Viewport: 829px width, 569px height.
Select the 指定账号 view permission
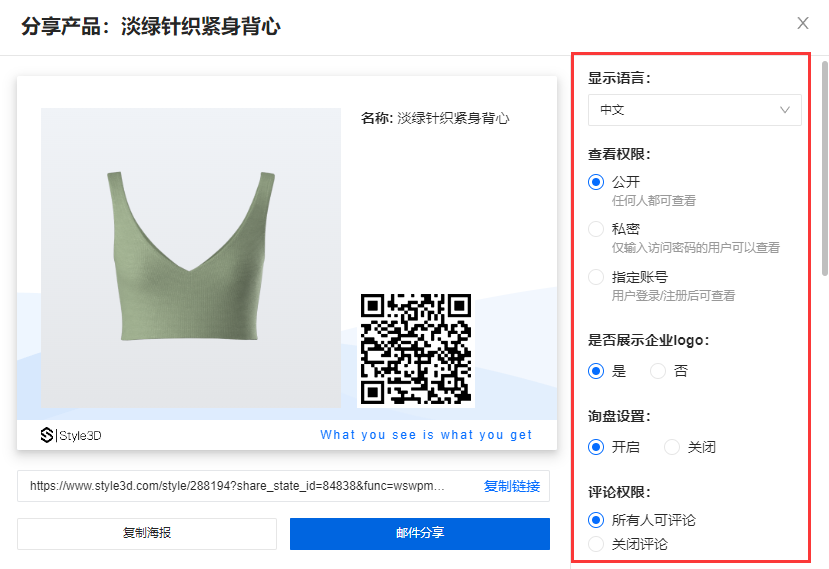[597, 277]
